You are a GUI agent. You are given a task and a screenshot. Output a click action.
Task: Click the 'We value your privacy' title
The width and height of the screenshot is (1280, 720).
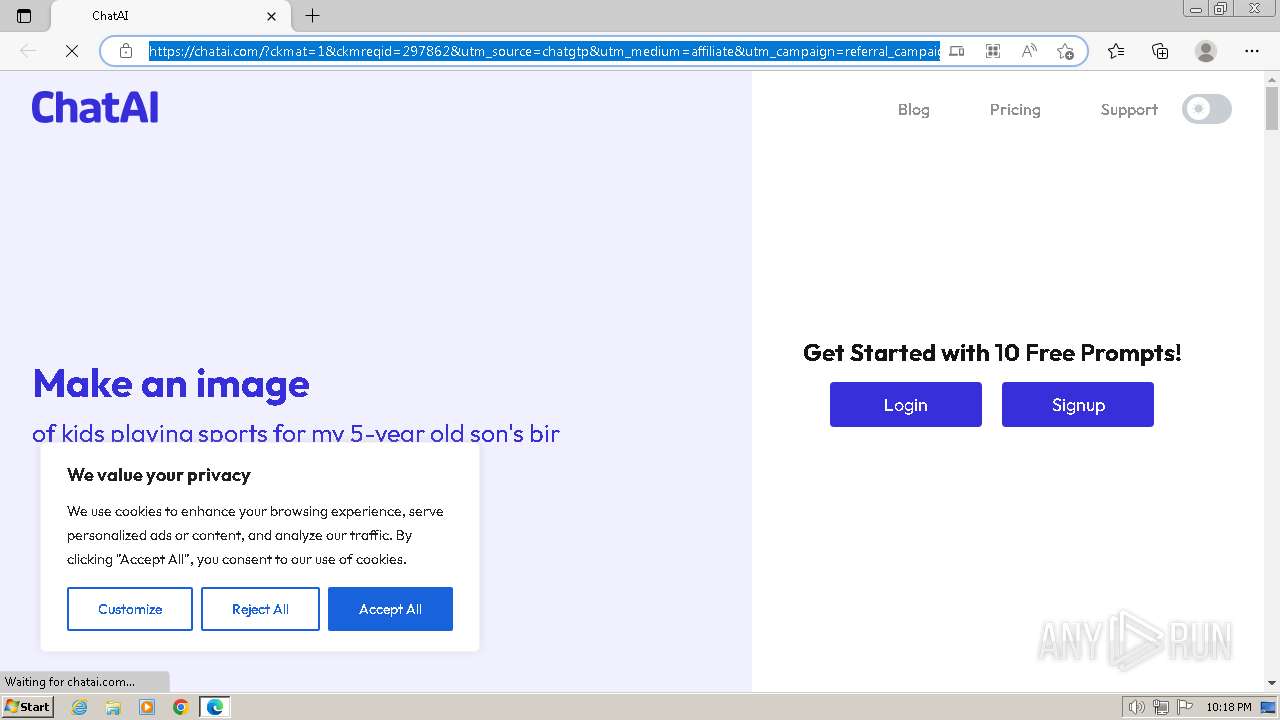159,475
